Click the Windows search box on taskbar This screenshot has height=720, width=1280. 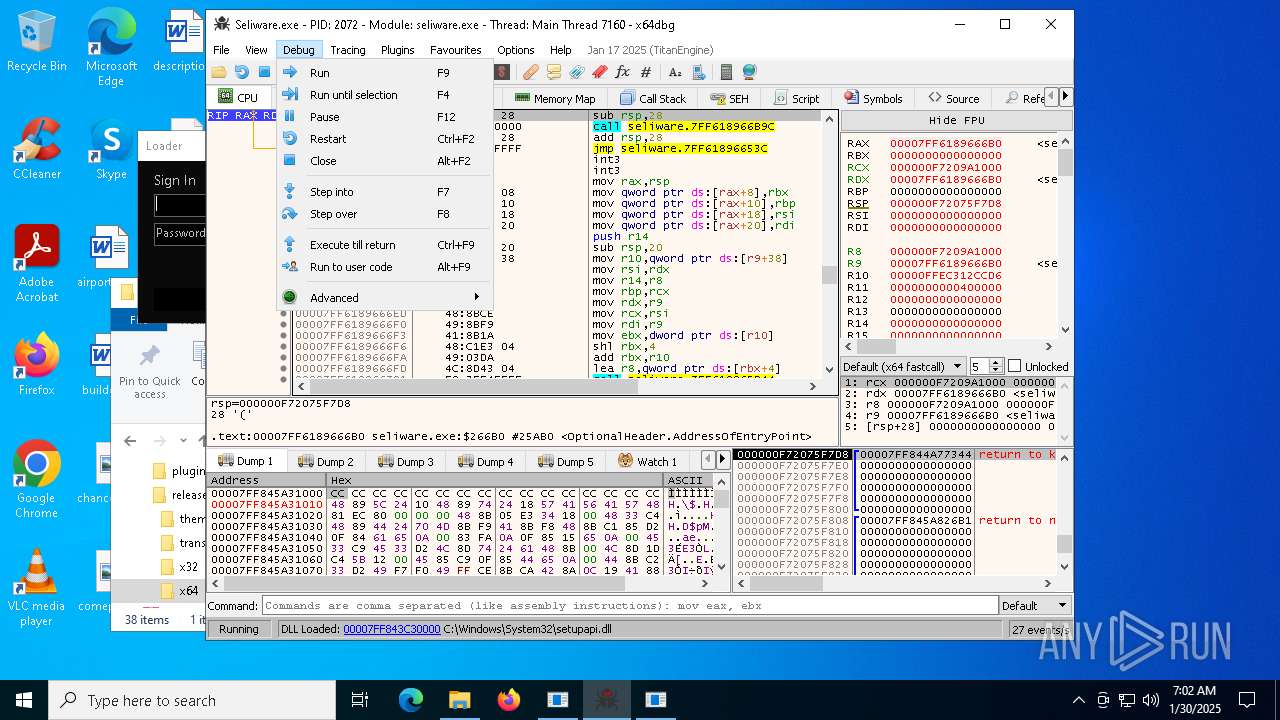coord(191,700)
